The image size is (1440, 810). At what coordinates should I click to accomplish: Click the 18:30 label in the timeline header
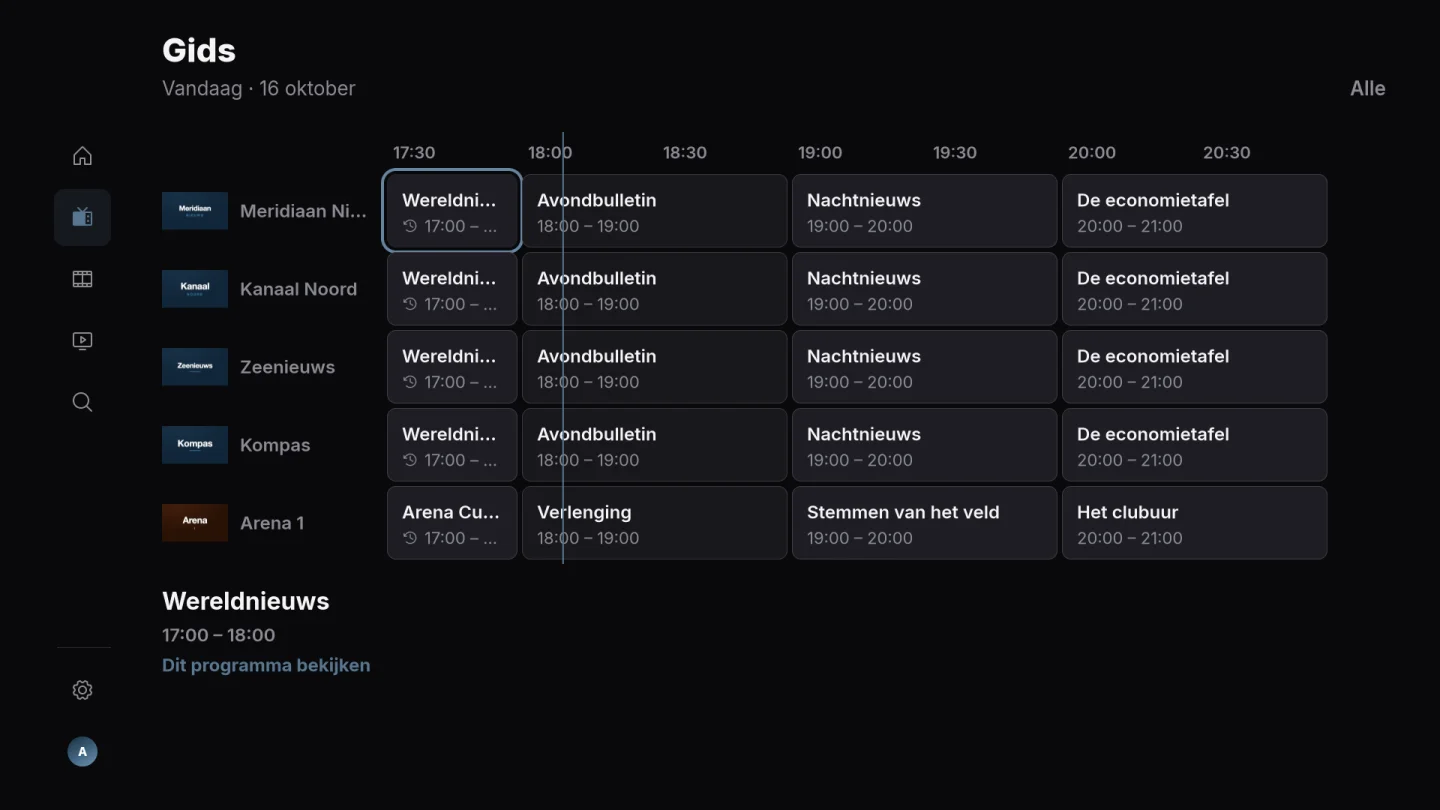(x=685, y=153)
